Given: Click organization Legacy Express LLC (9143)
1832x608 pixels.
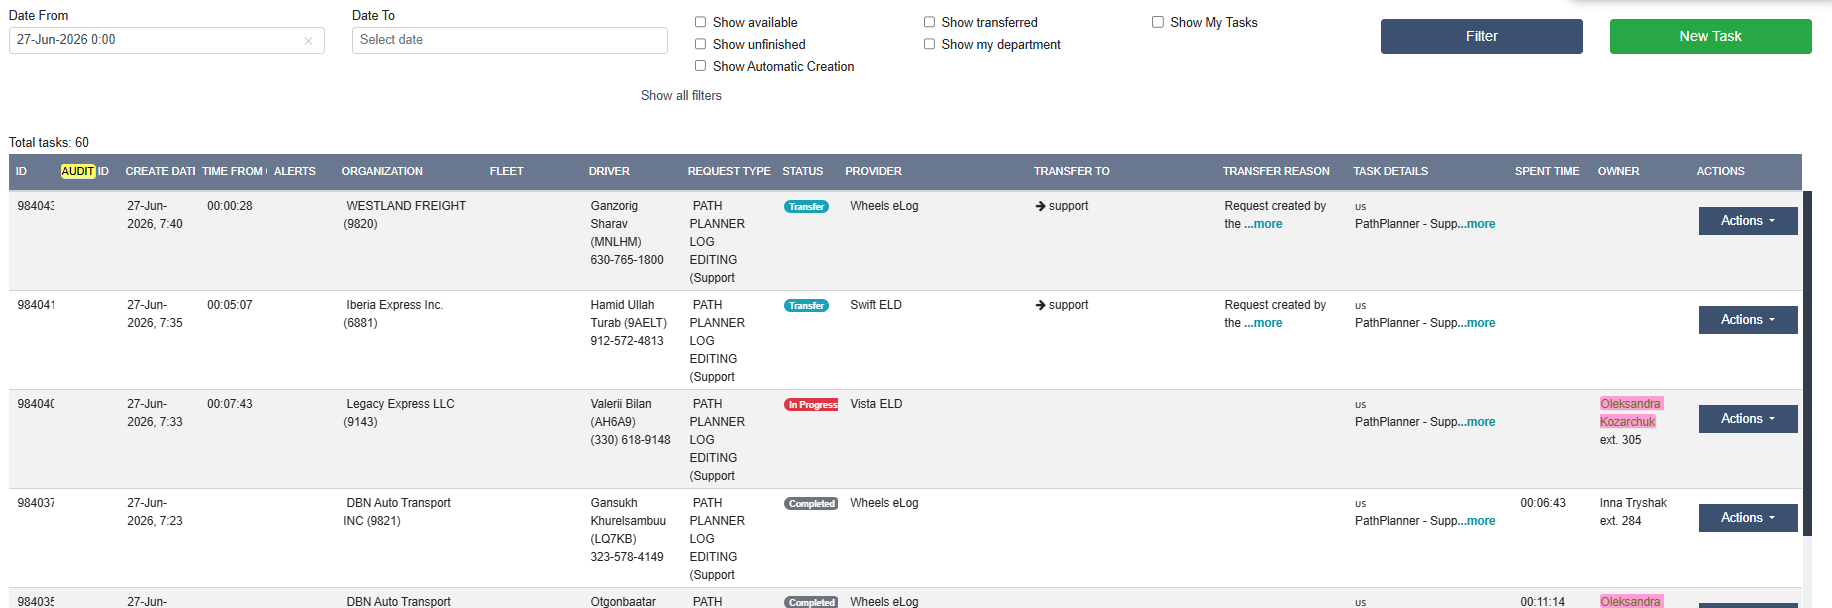Looking at the screenshot, I should click(x=399, y=413).
